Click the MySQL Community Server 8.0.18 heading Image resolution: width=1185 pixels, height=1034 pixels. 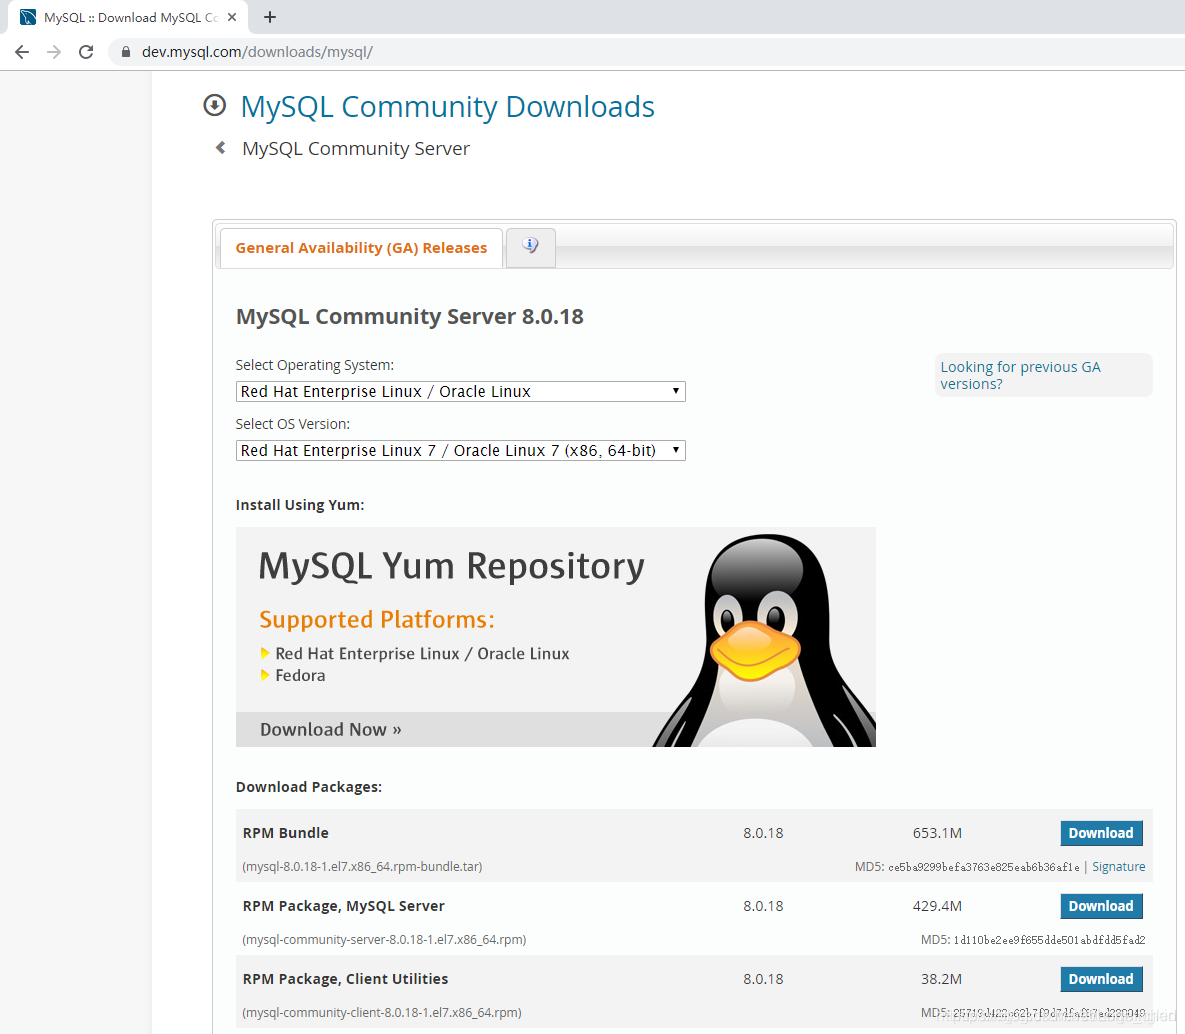410,316
